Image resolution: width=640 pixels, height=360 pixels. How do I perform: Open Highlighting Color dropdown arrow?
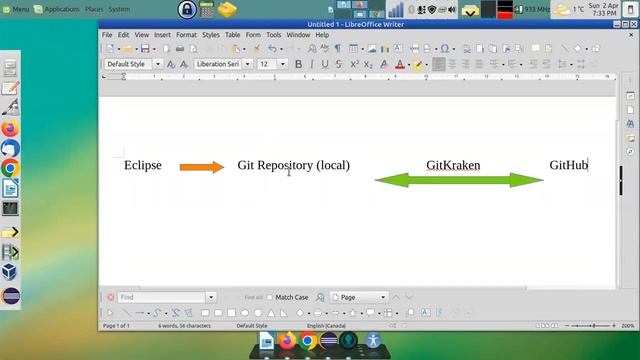(x=427, y=64)
